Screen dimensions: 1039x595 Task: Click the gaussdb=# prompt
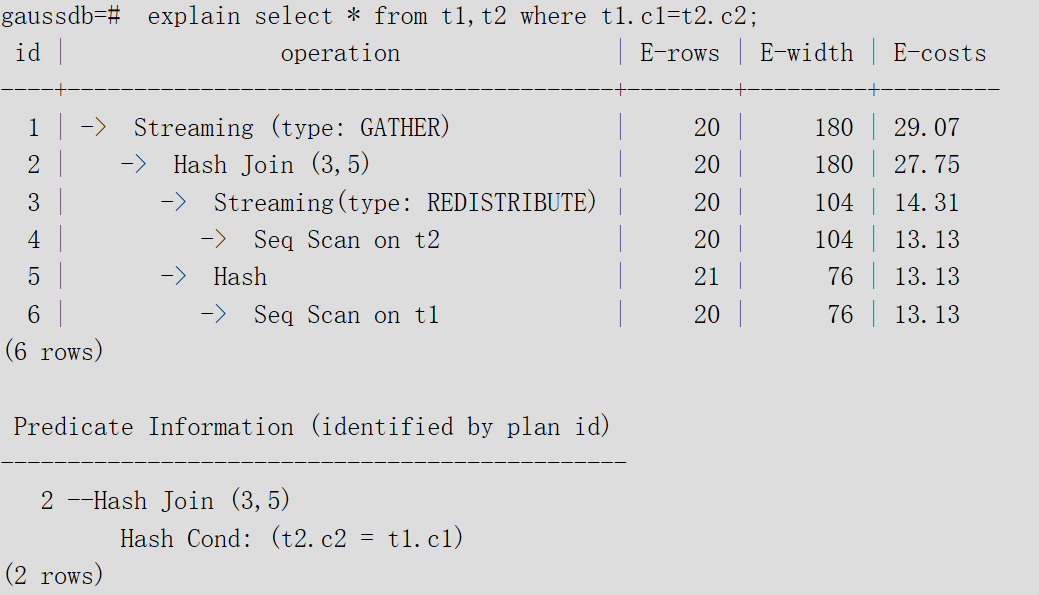(x=62, y=16)
